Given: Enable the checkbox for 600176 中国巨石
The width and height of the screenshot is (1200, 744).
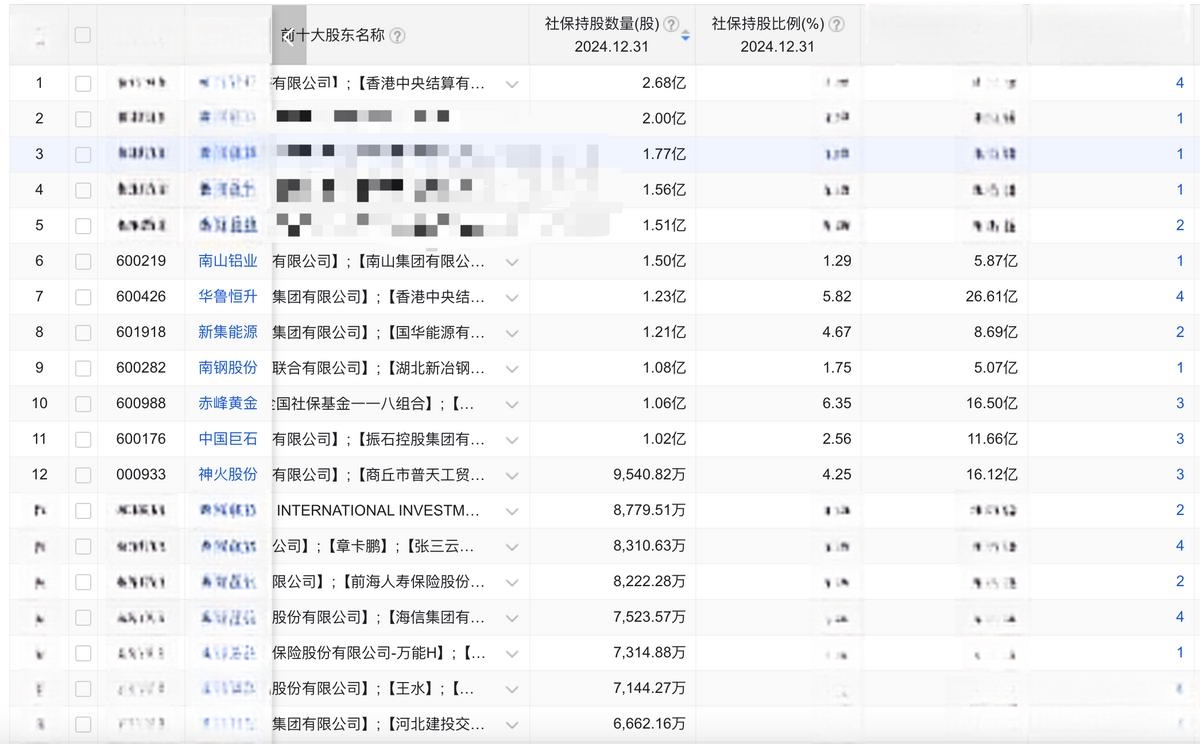Looking at the screenshot, I should 83,439.
